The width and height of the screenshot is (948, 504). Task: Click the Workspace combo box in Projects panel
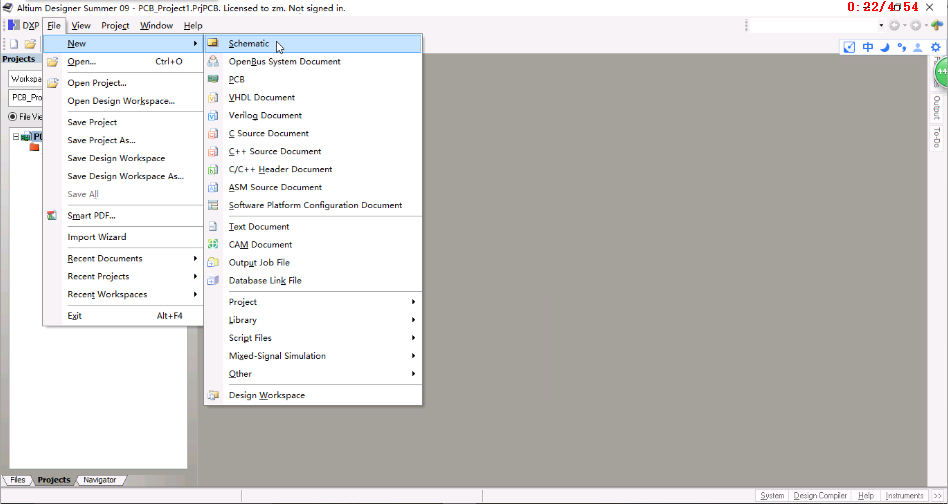tap(25, 79)
